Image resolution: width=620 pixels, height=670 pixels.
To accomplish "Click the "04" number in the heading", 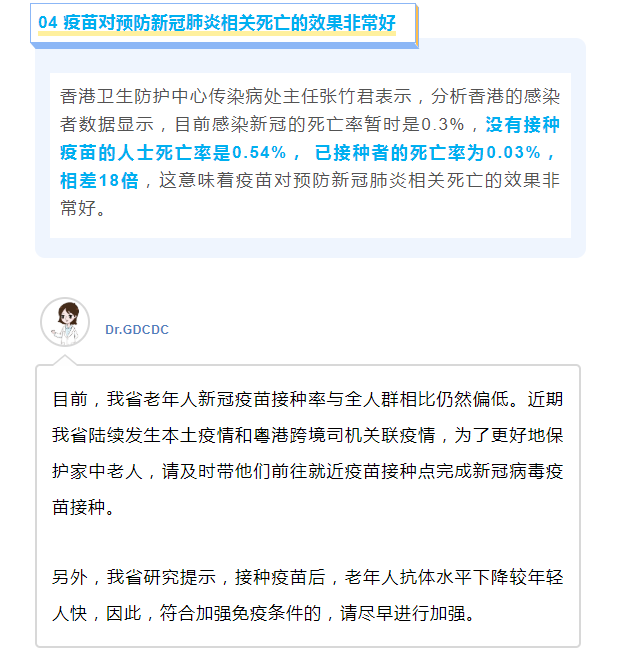I will click(47, 23).
